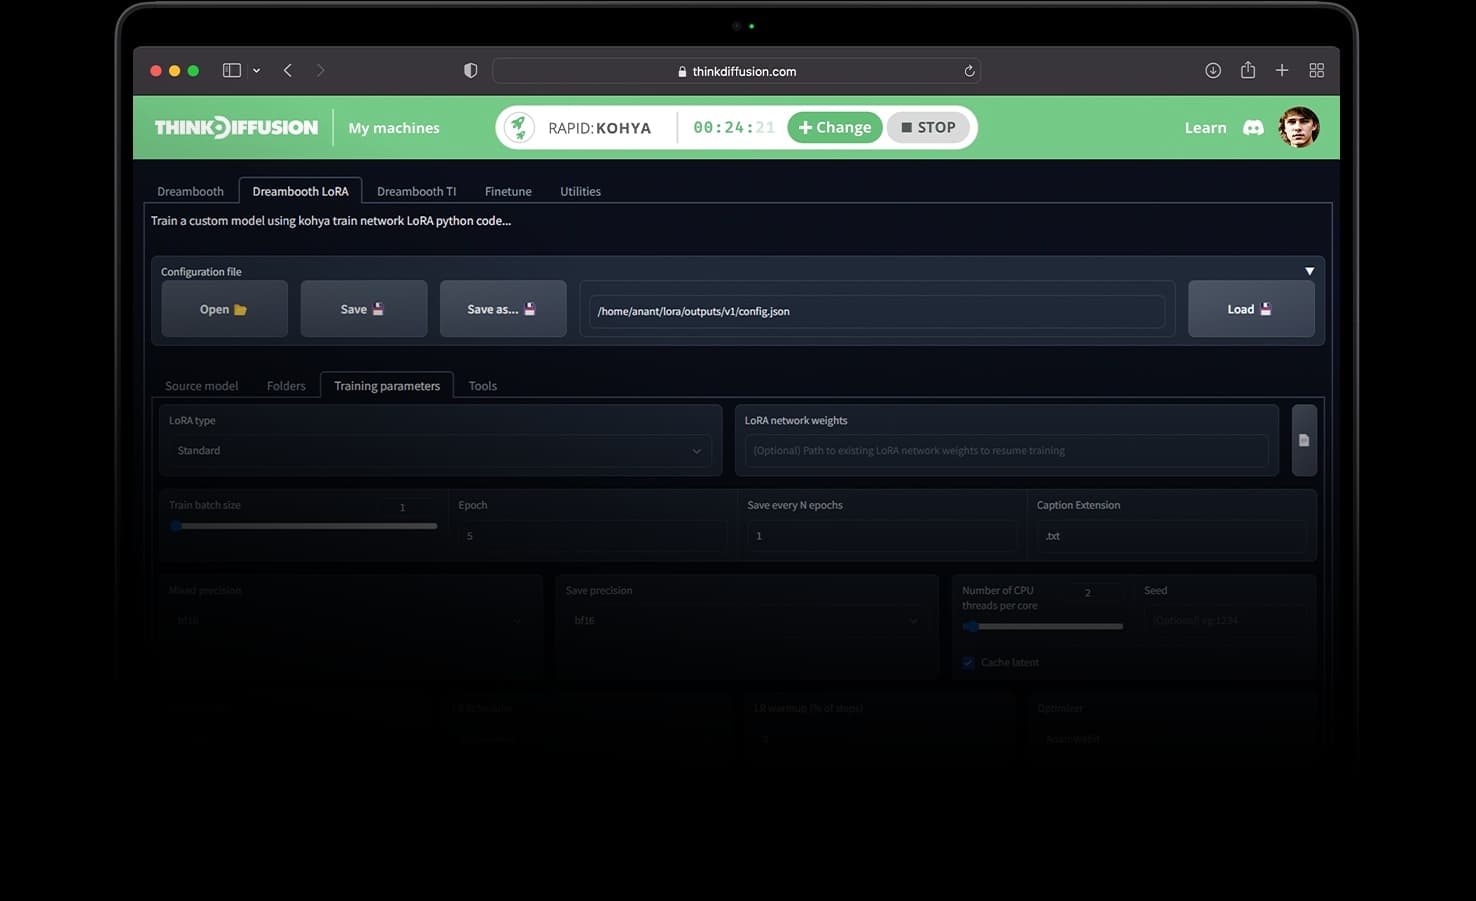This screenshot has width=1476, height=901.
Task: Open the privacy shield icon
Action: click(470, 70)
